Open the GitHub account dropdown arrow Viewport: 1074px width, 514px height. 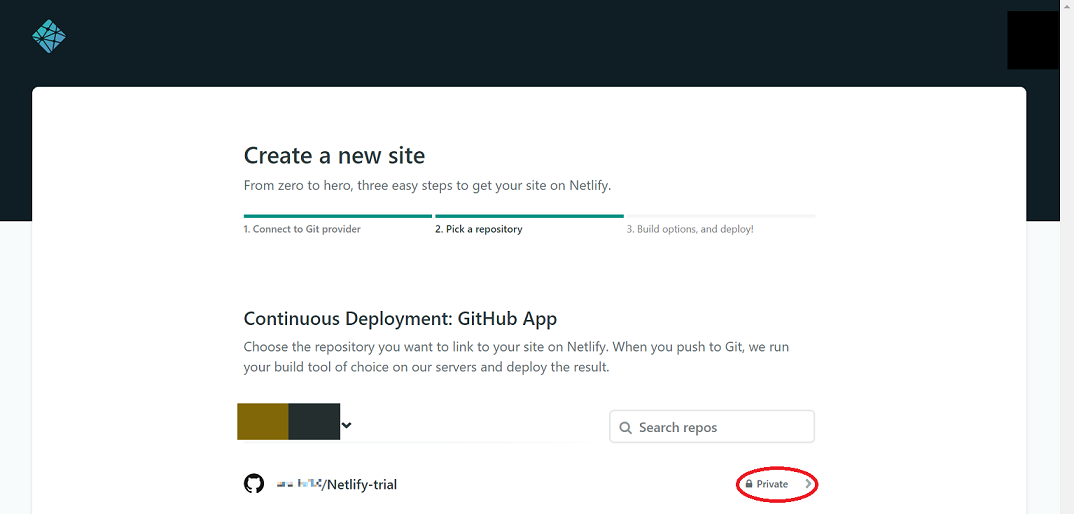(347, 425)
